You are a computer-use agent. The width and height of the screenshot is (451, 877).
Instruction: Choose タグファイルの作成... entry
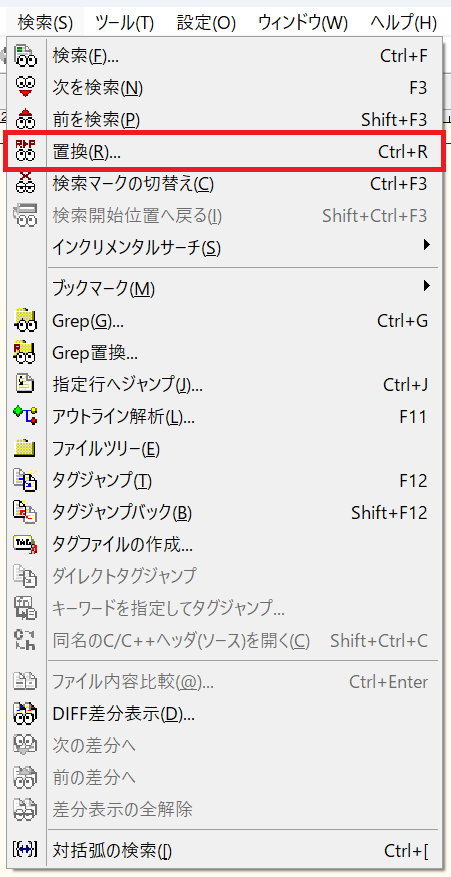point(226,543)
